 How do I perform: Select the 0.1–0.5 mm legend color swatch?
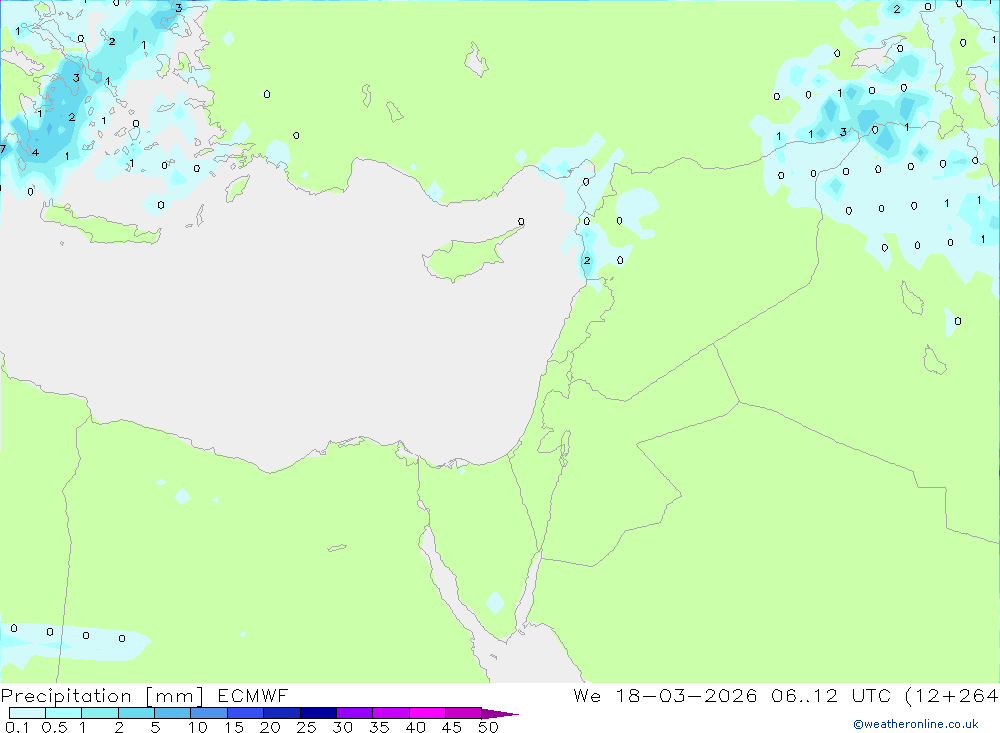(27, 713)
